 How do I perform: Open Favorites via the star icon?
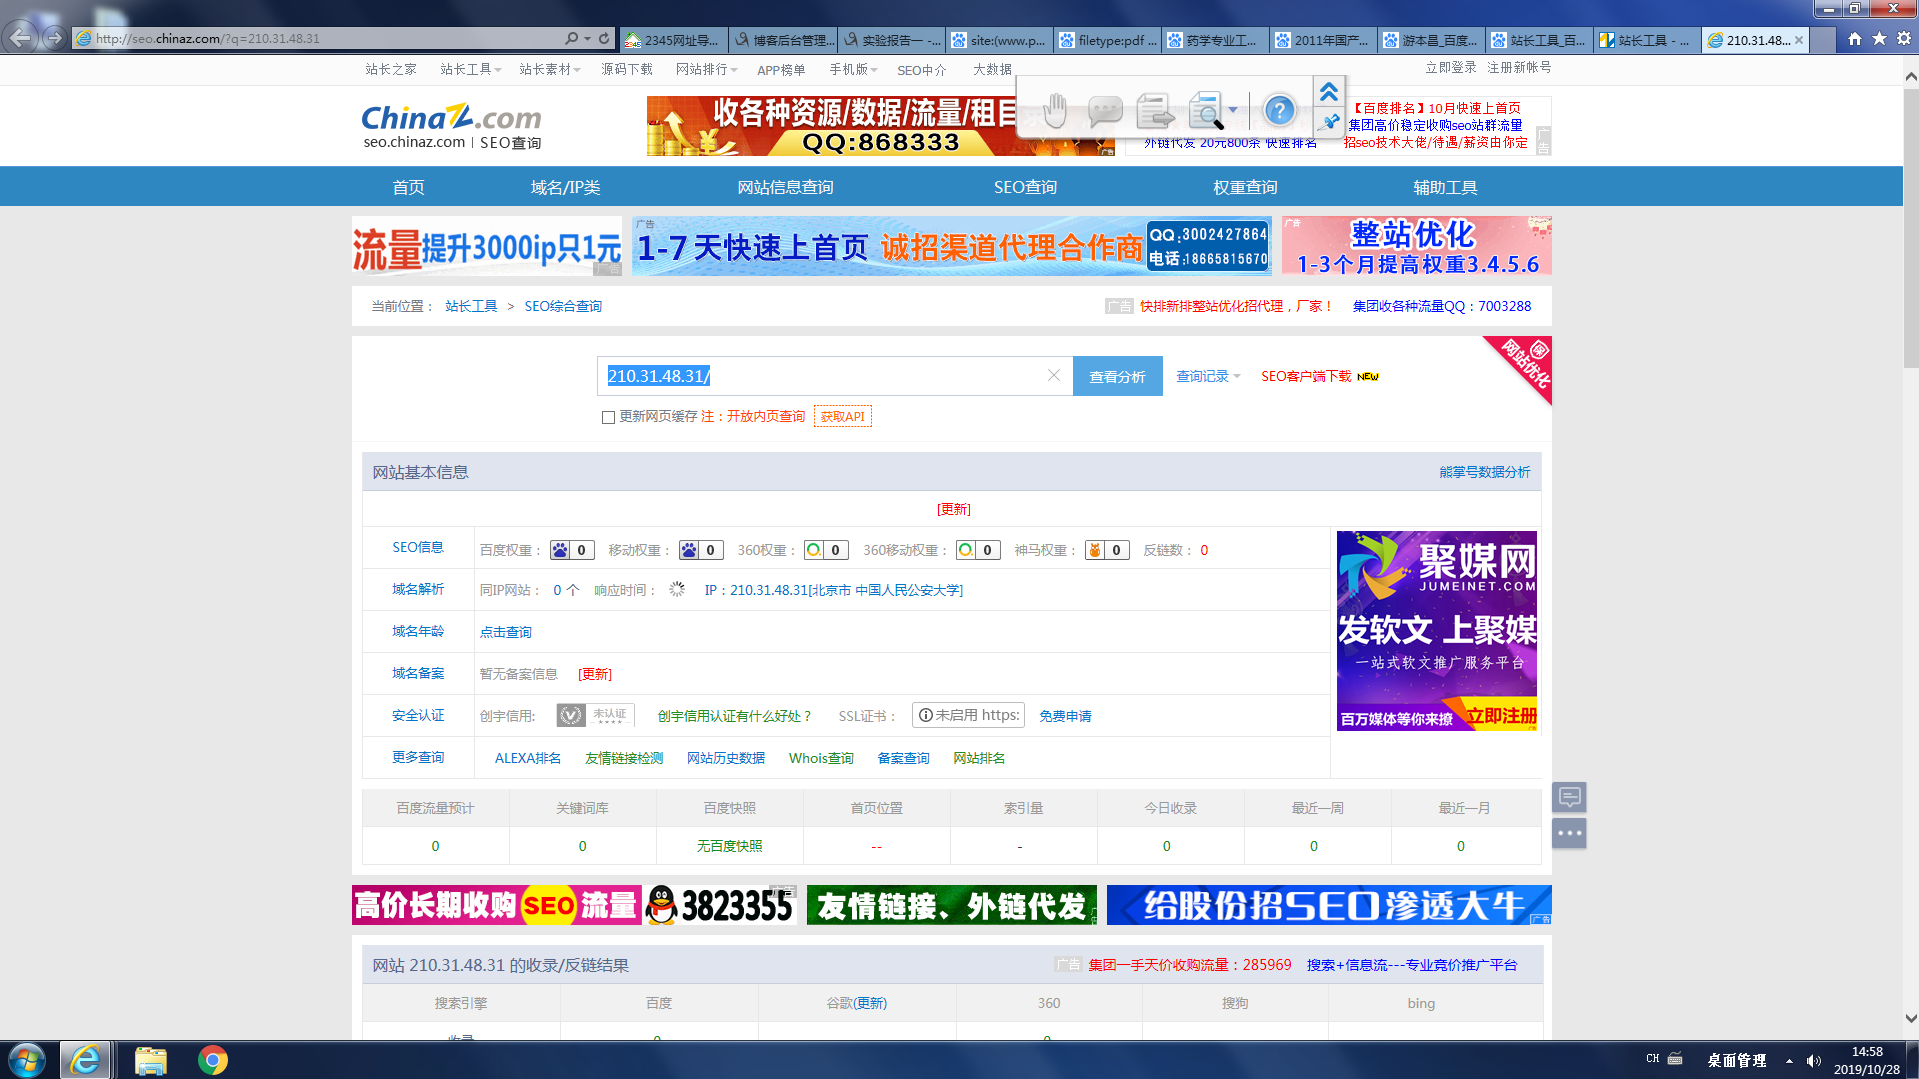1879,39
